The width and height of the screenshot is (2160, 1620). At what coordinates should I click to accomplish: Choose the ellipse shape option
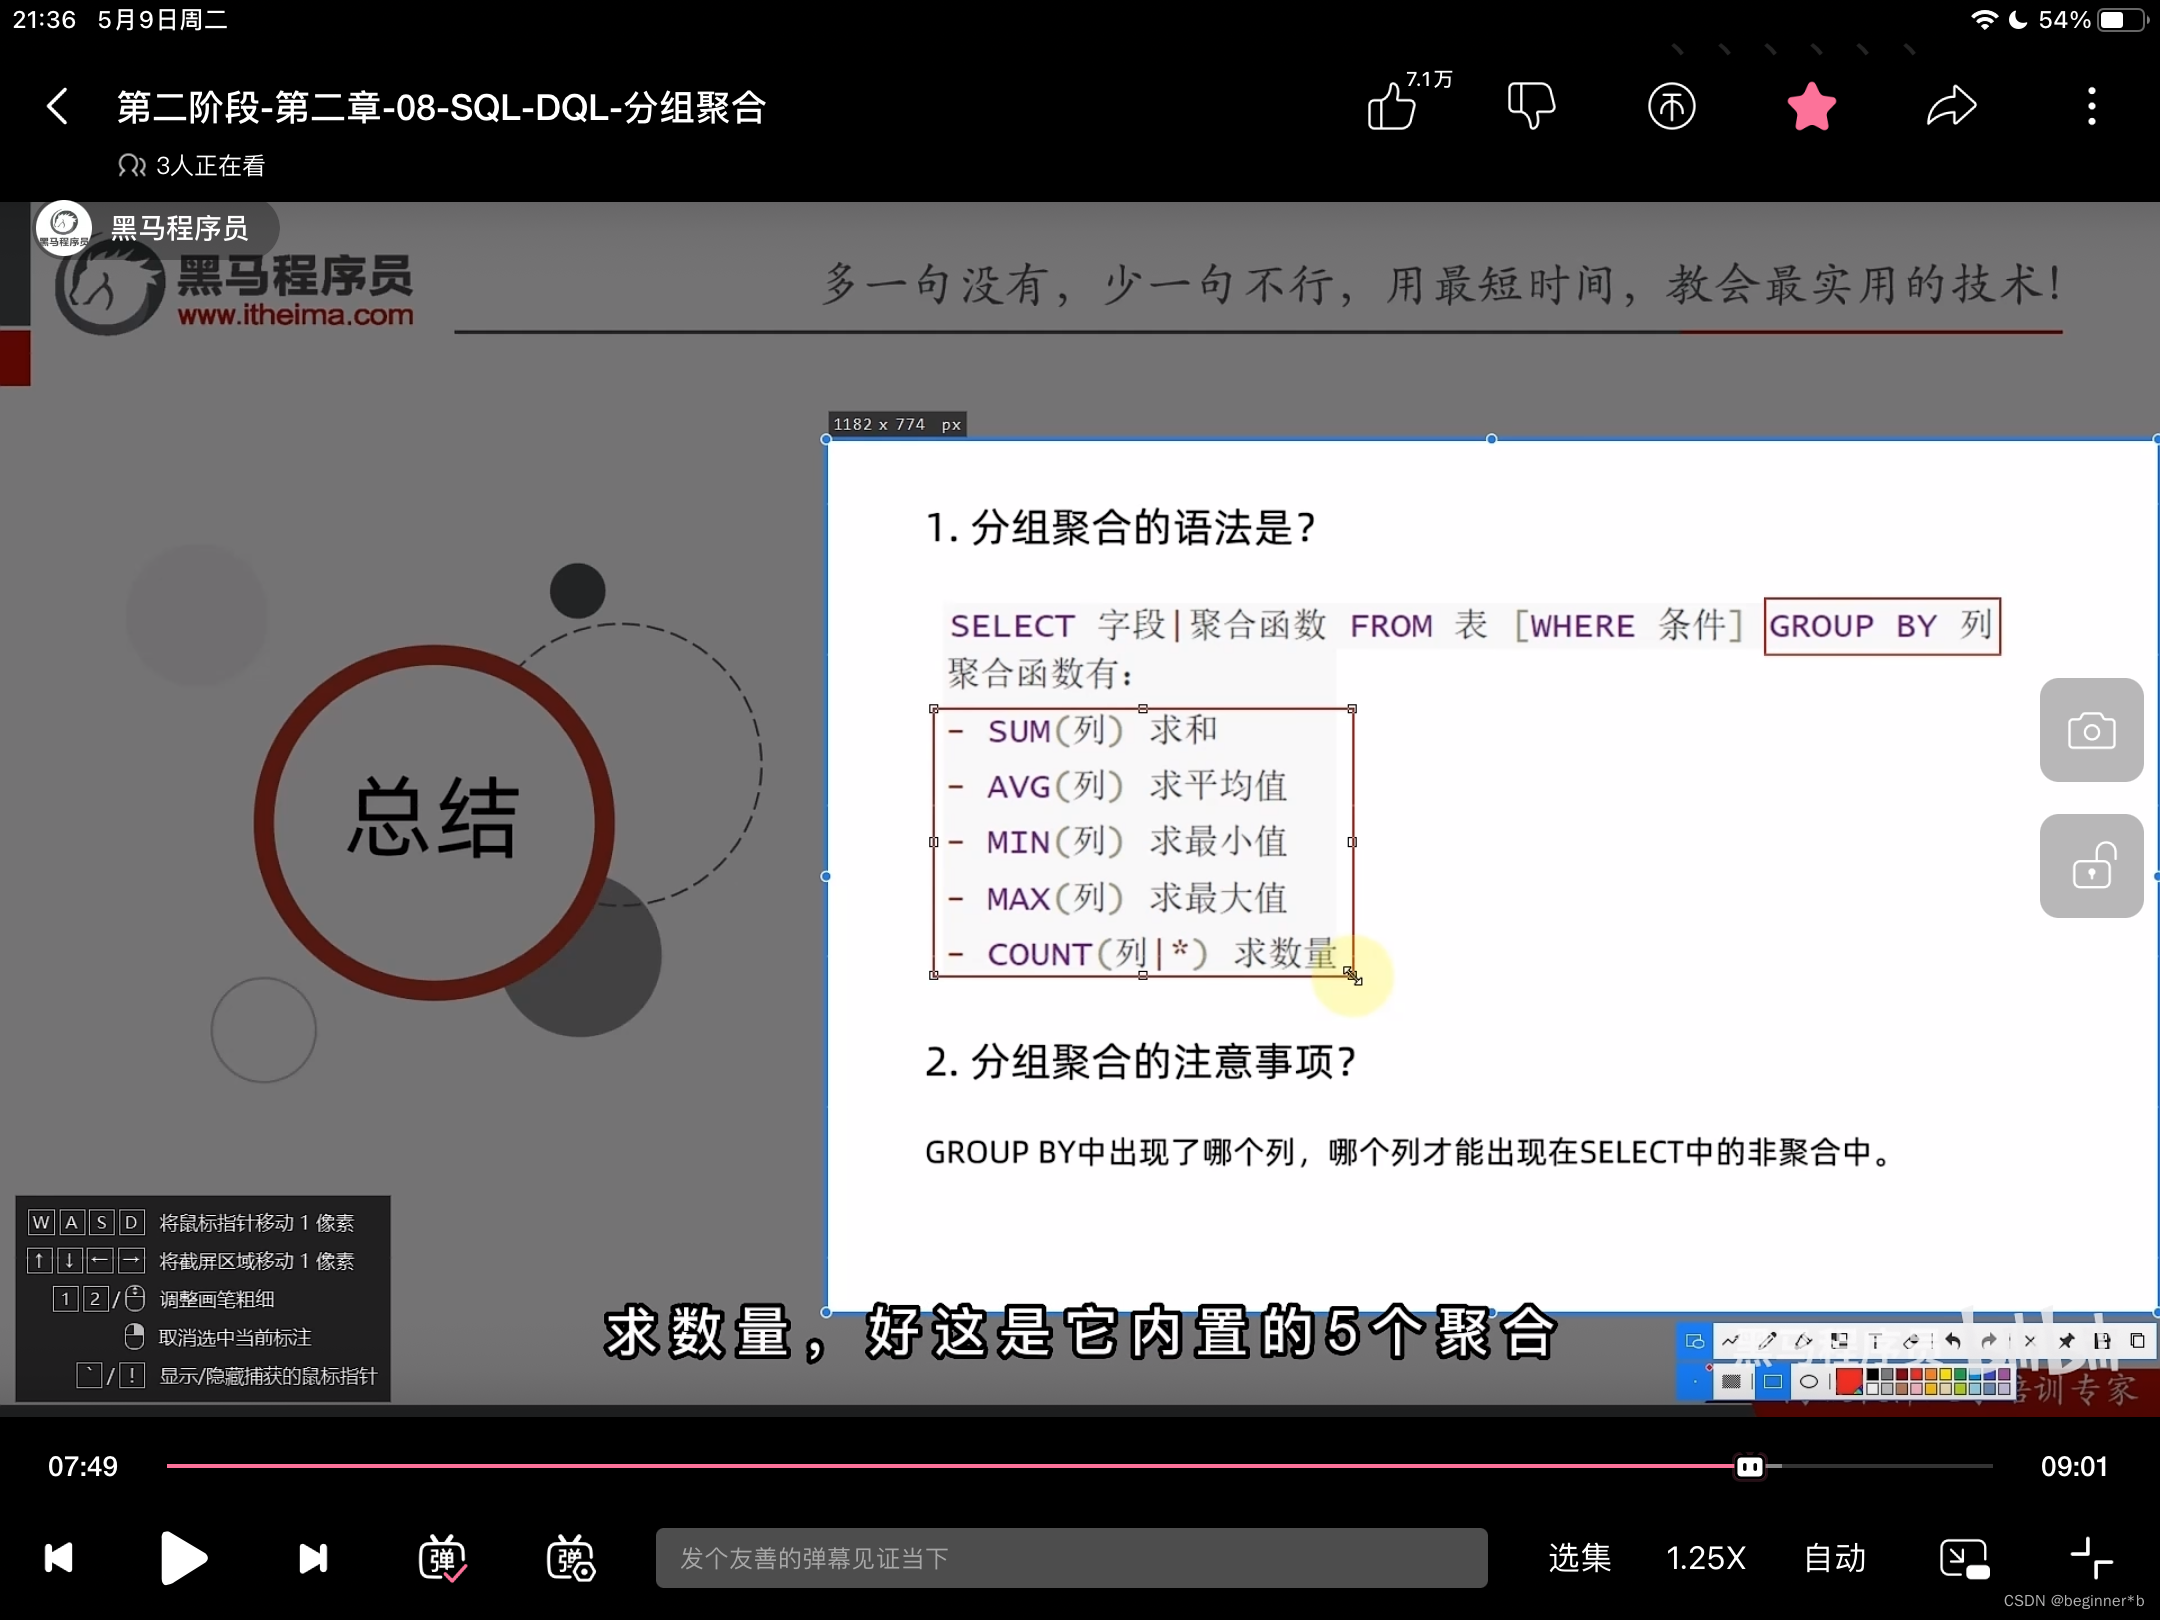click(x=1809, y=1381)
